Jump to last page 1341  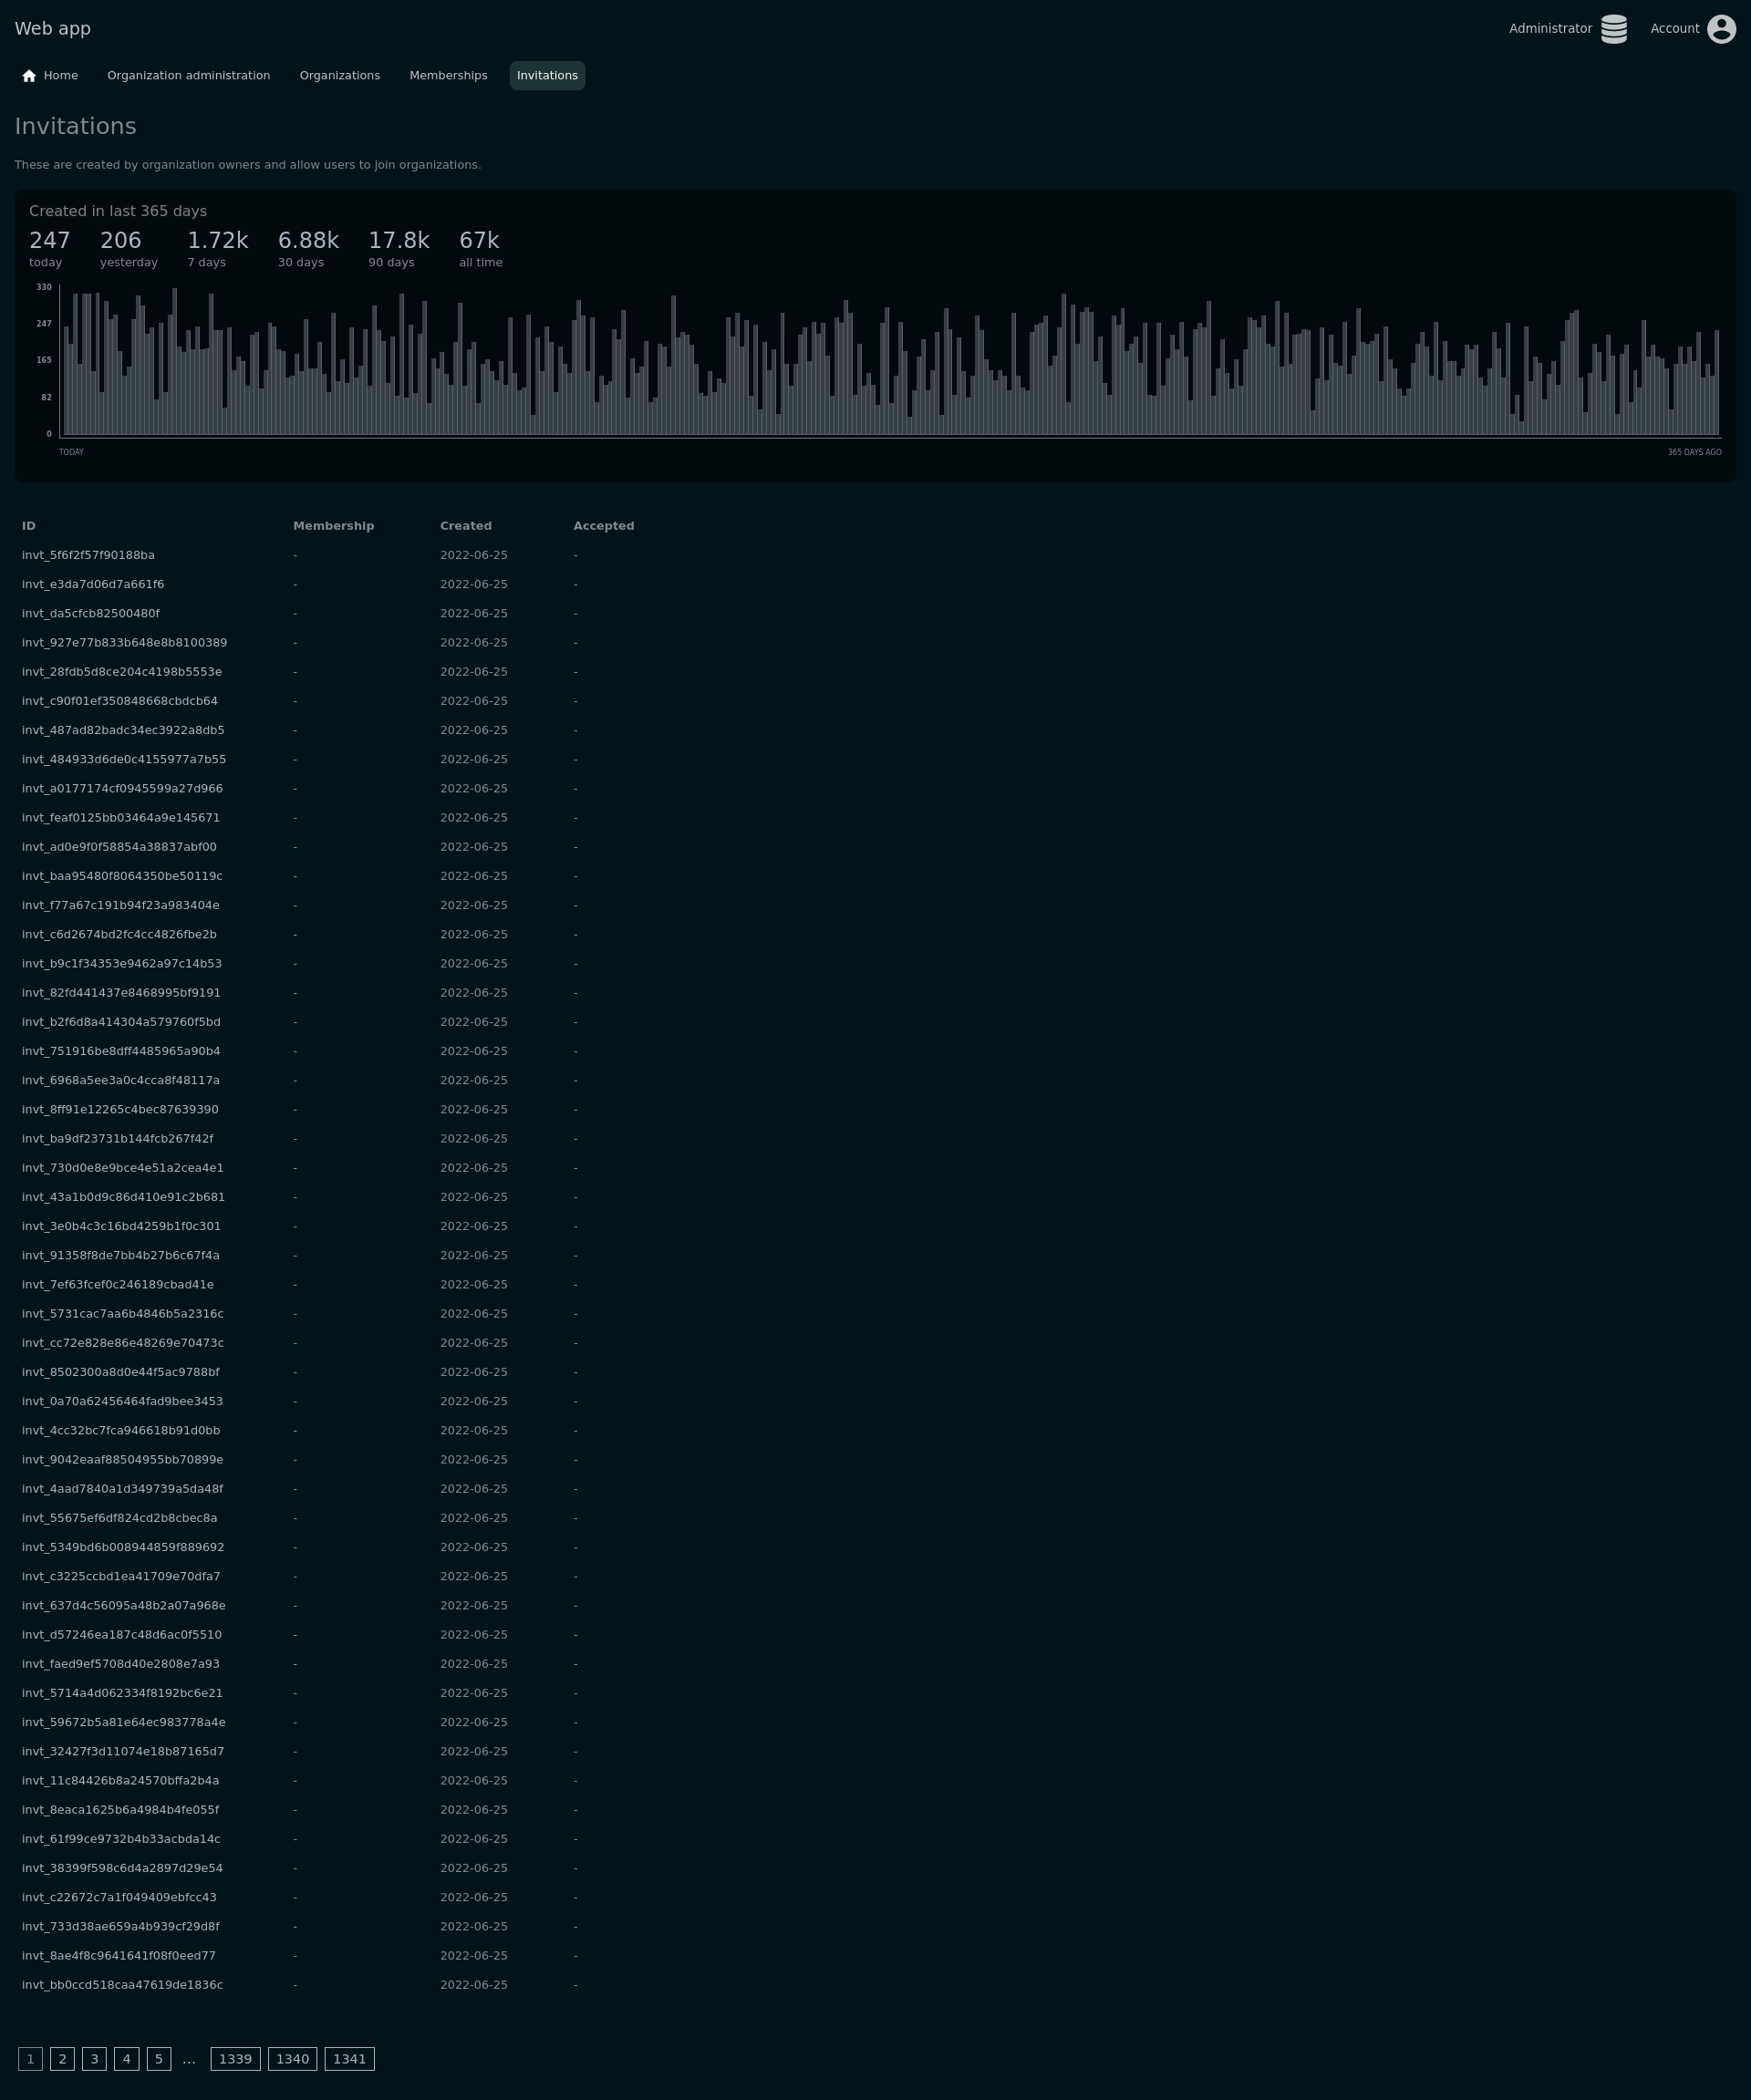pos(349,2059)
